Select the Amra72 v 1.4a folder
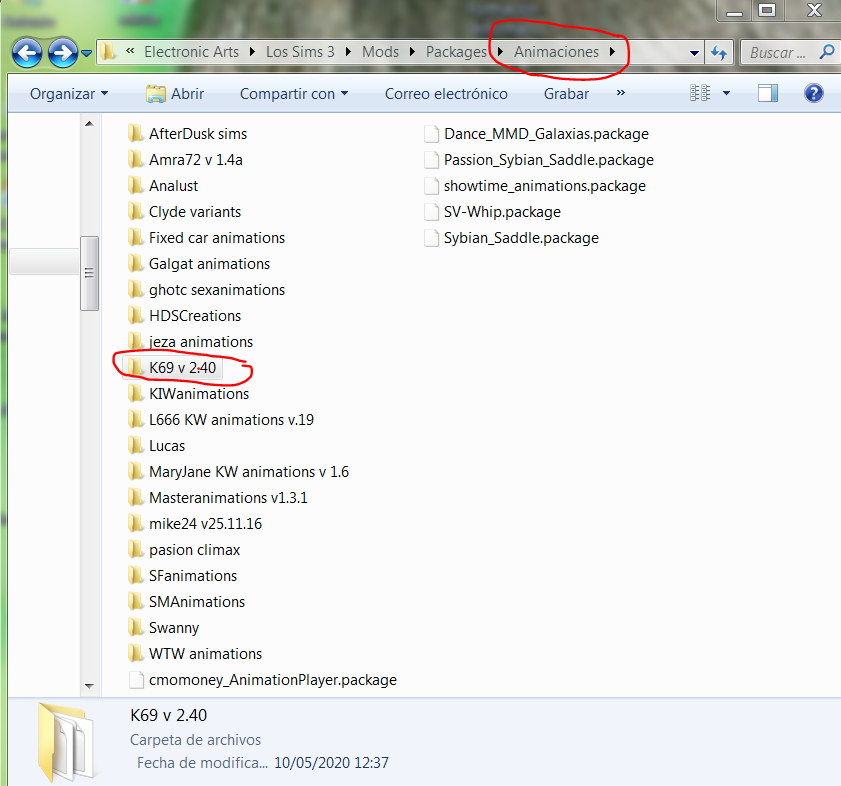This screenshot has width=841, height=786. pyautogui.click(x=186, y=160)
